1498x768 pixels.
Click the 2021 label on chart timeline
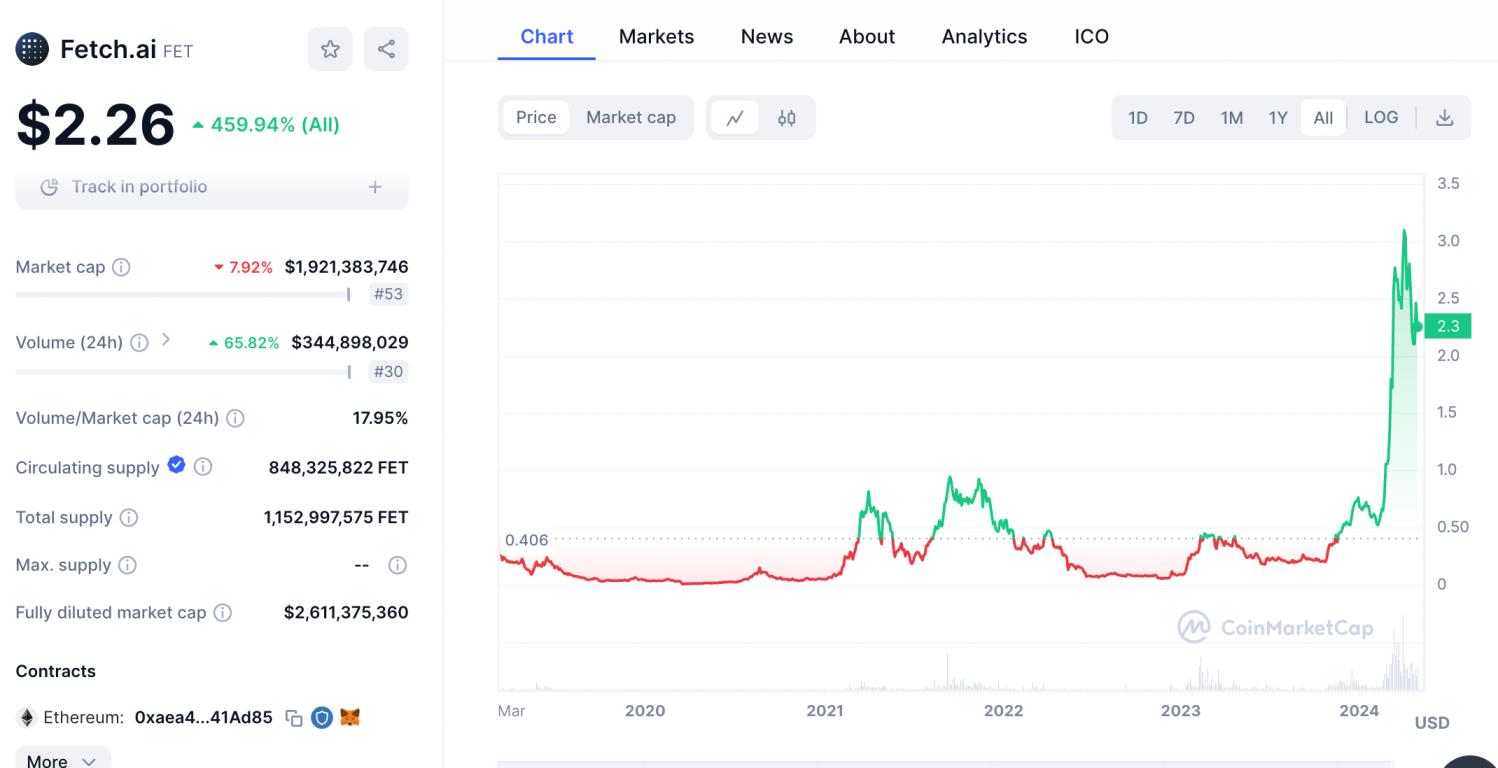tap(825, 711)
